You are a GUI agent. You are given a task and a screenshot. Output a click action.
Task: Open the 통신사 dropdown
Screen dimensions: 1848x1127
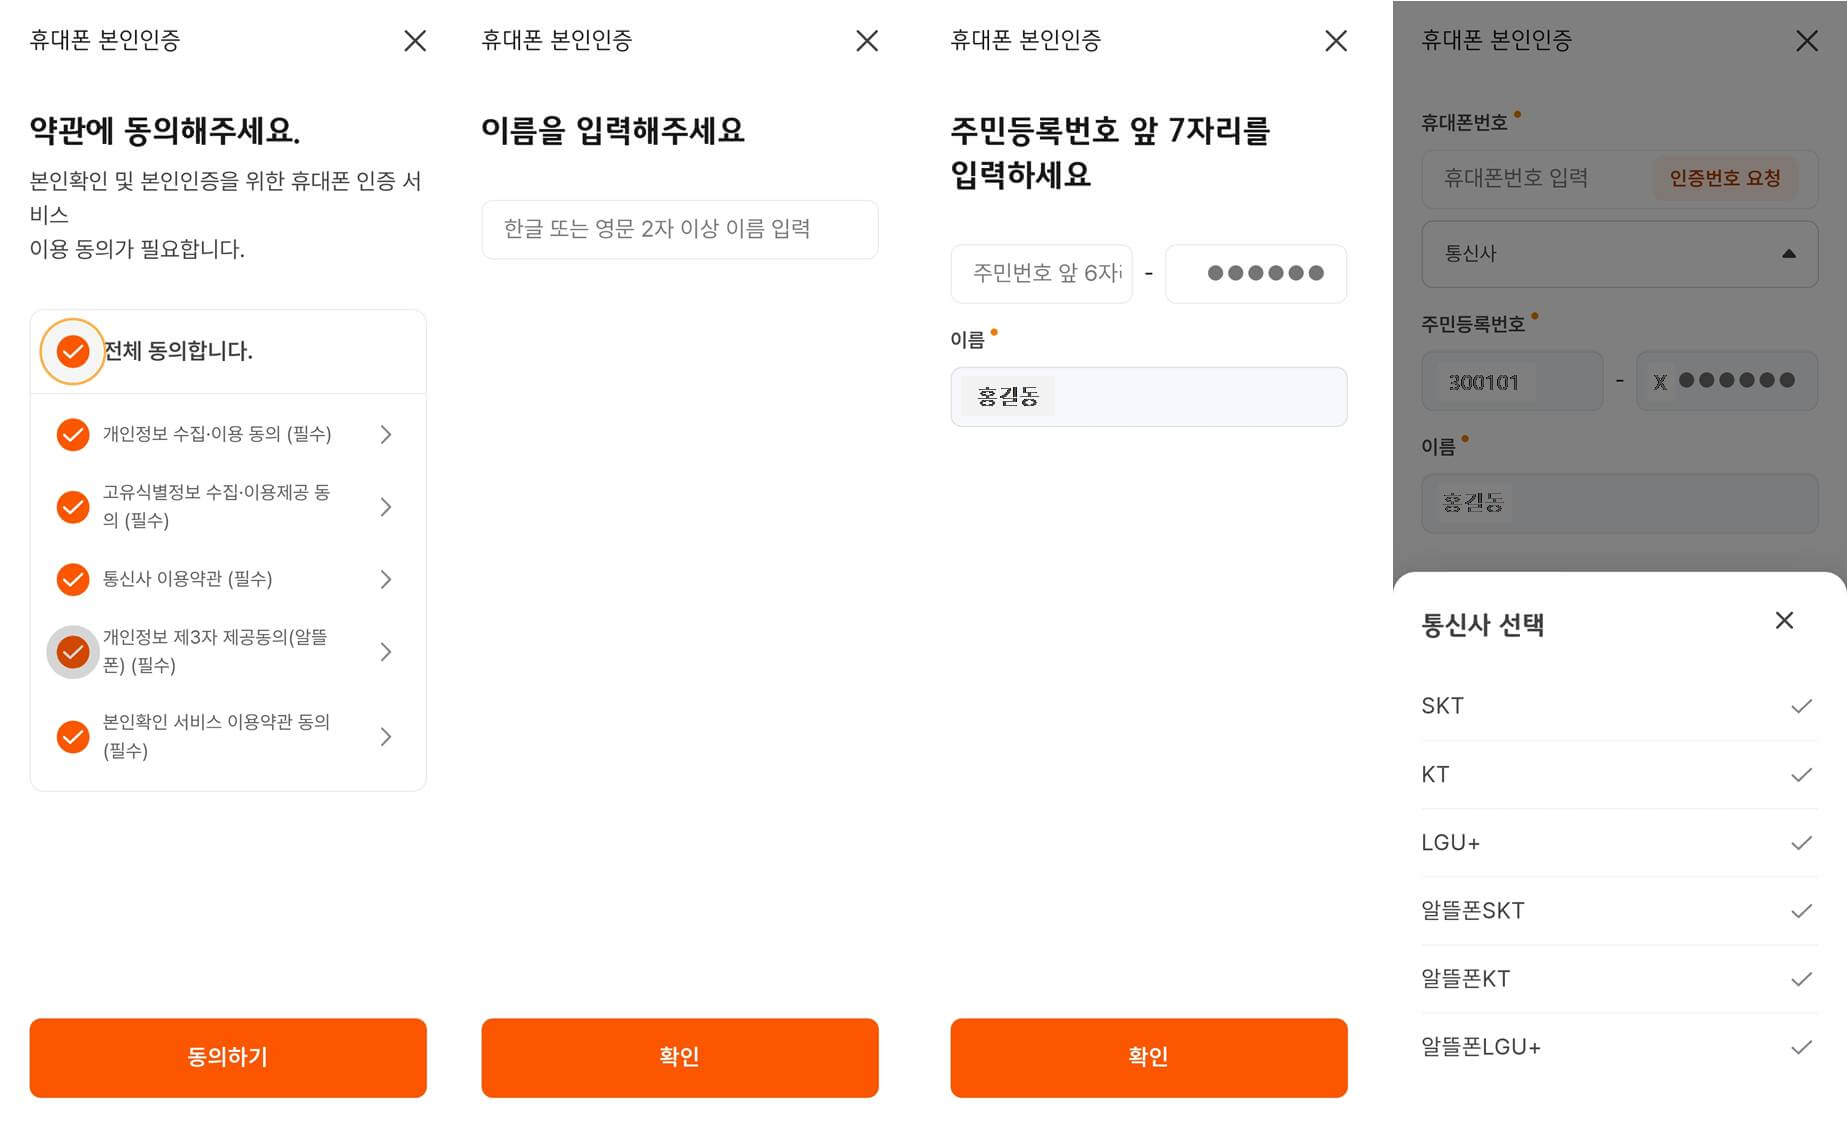click(x=1620, y=254)
